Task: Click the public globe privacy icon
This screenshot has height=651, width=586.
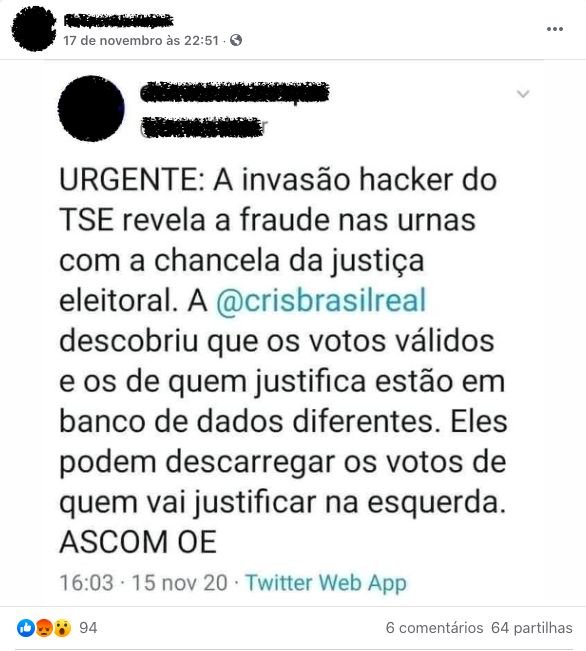Action: click(x=236, y=40)
